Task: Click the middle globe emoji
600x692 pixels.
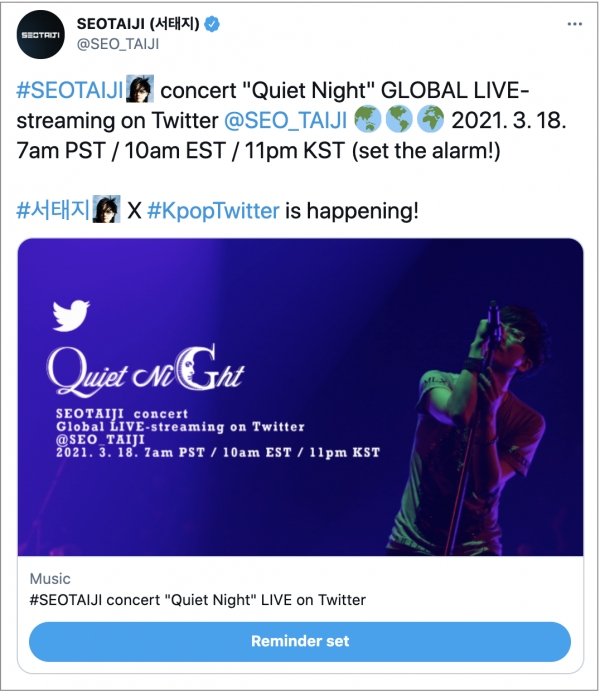Action: coord(399,119)
